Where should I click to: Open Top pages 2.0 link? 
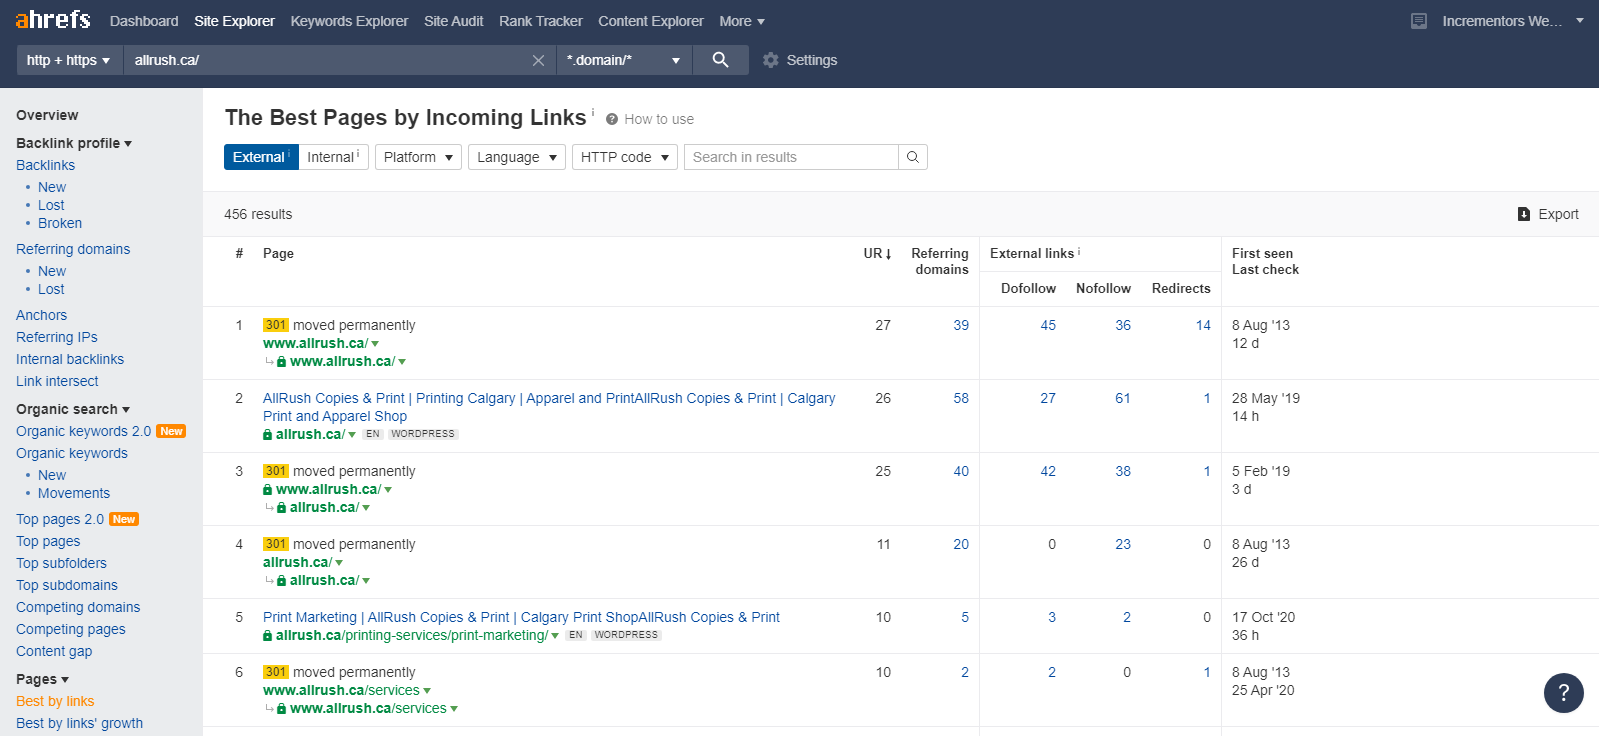pyautogui.click(x=60, y=519)
